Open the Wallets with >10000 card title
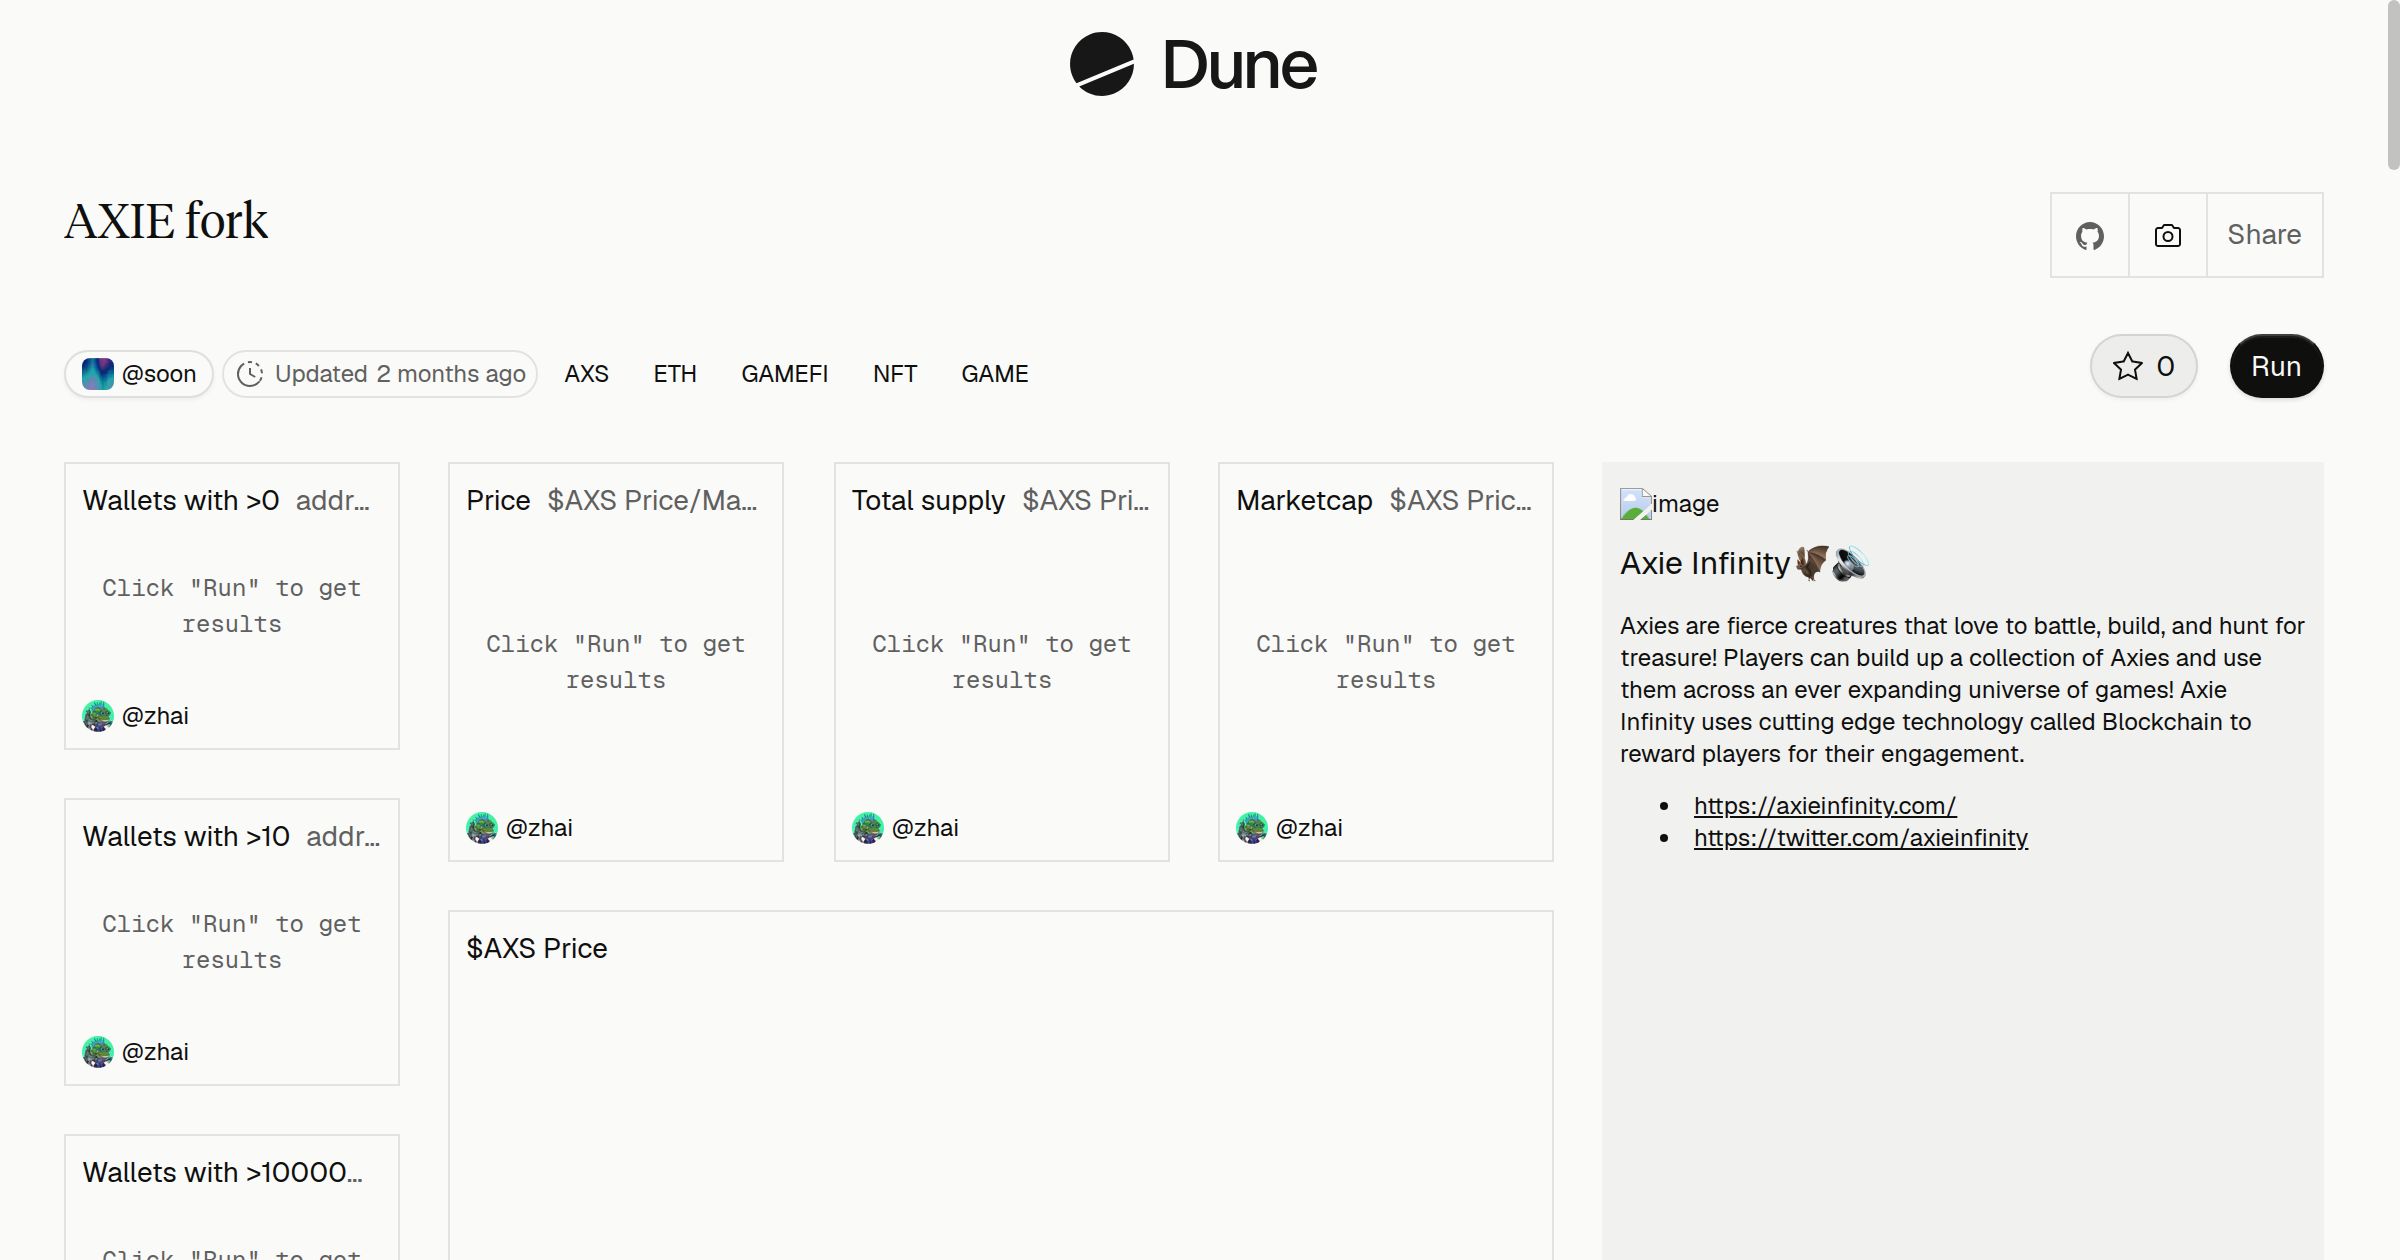This screenshot has width=2400, height=1260. tap(223, 1172)
